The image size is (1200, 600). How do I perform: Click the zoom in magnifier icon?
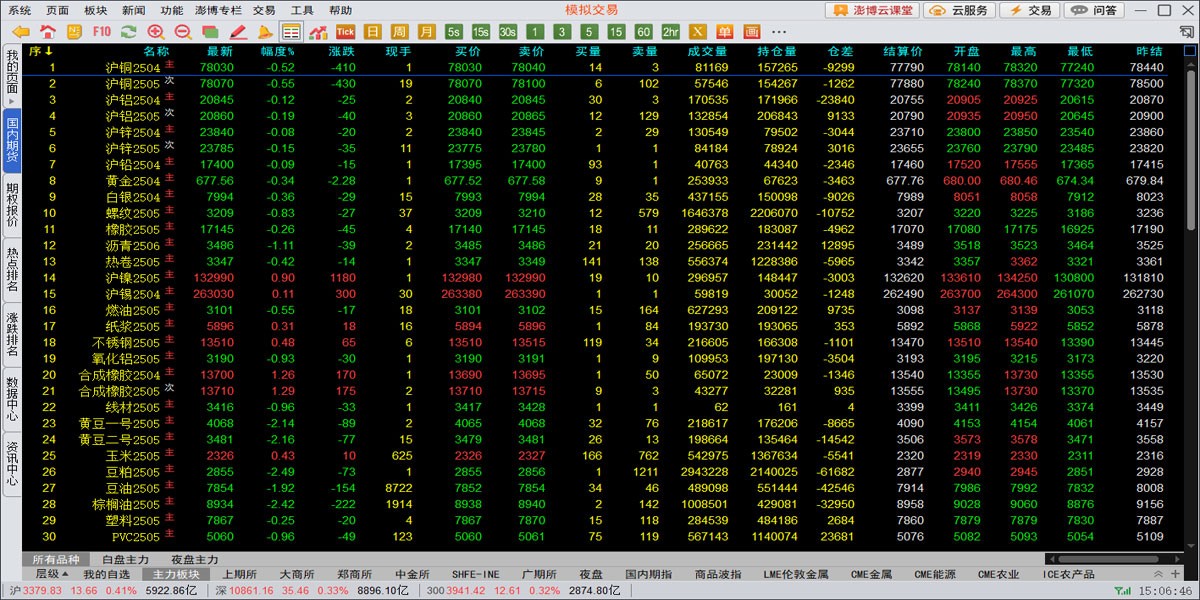tap(155, 31)
